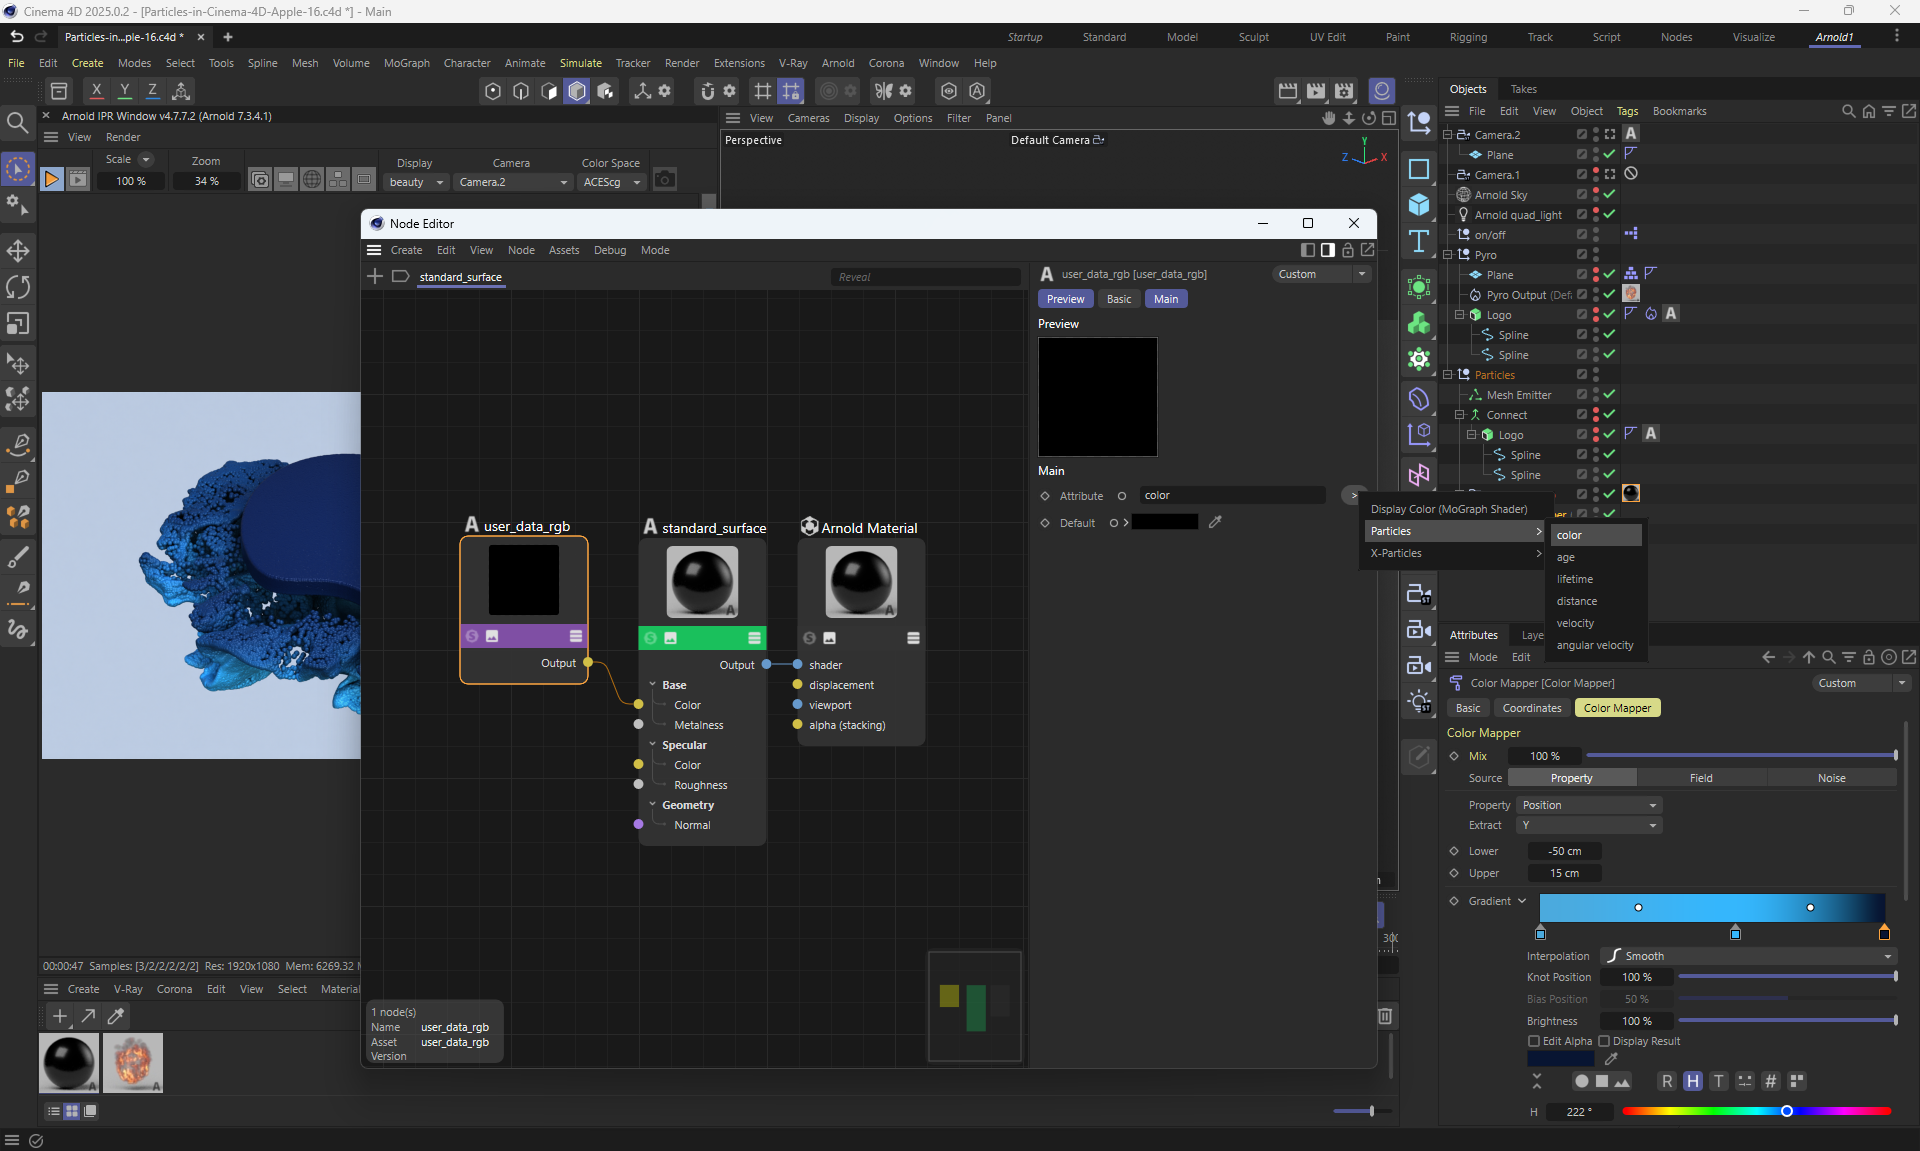1920x1151 pixels.
Task: Start Arnold IPR render play button
Action: point(51,180)
